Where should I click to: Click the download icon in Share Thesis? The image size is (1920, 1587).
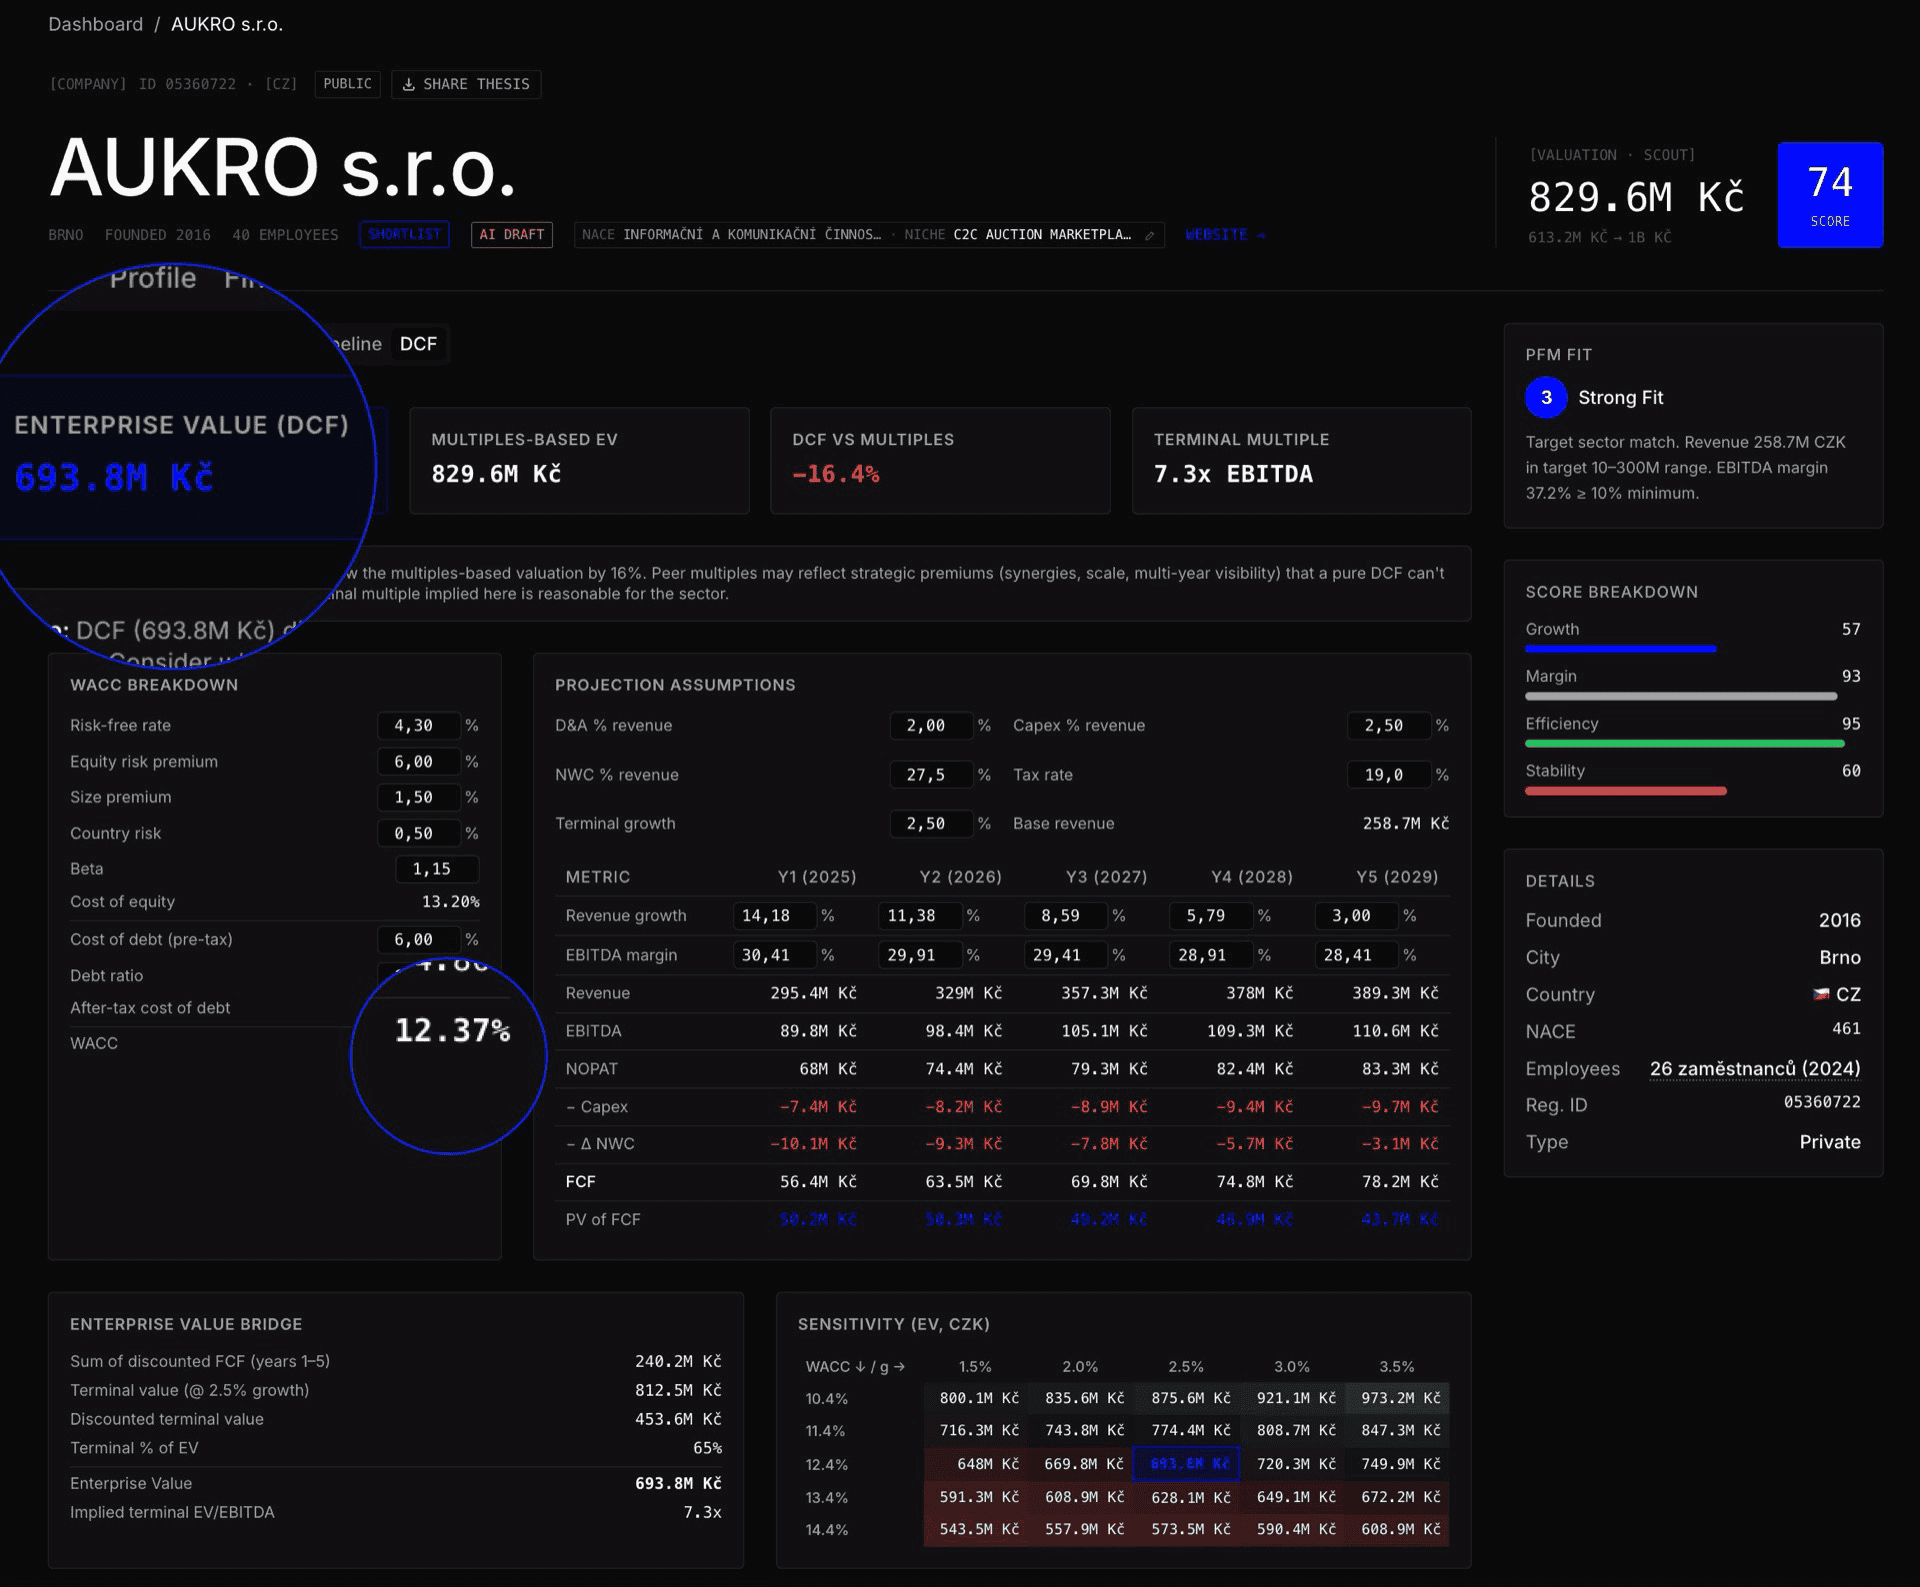coord(408,85)
